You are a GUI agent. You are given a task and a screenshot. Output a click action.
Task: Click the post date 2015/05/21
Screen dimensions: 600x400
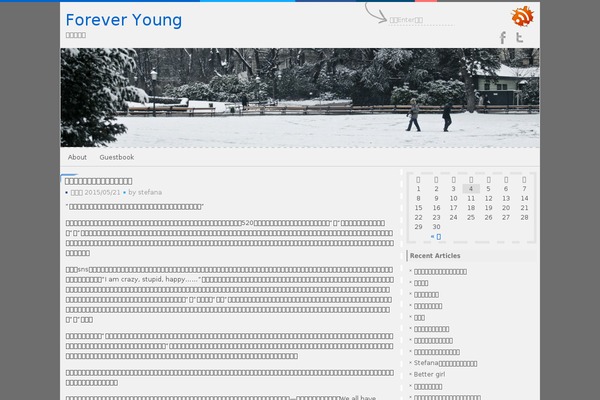tap(102, 192)
